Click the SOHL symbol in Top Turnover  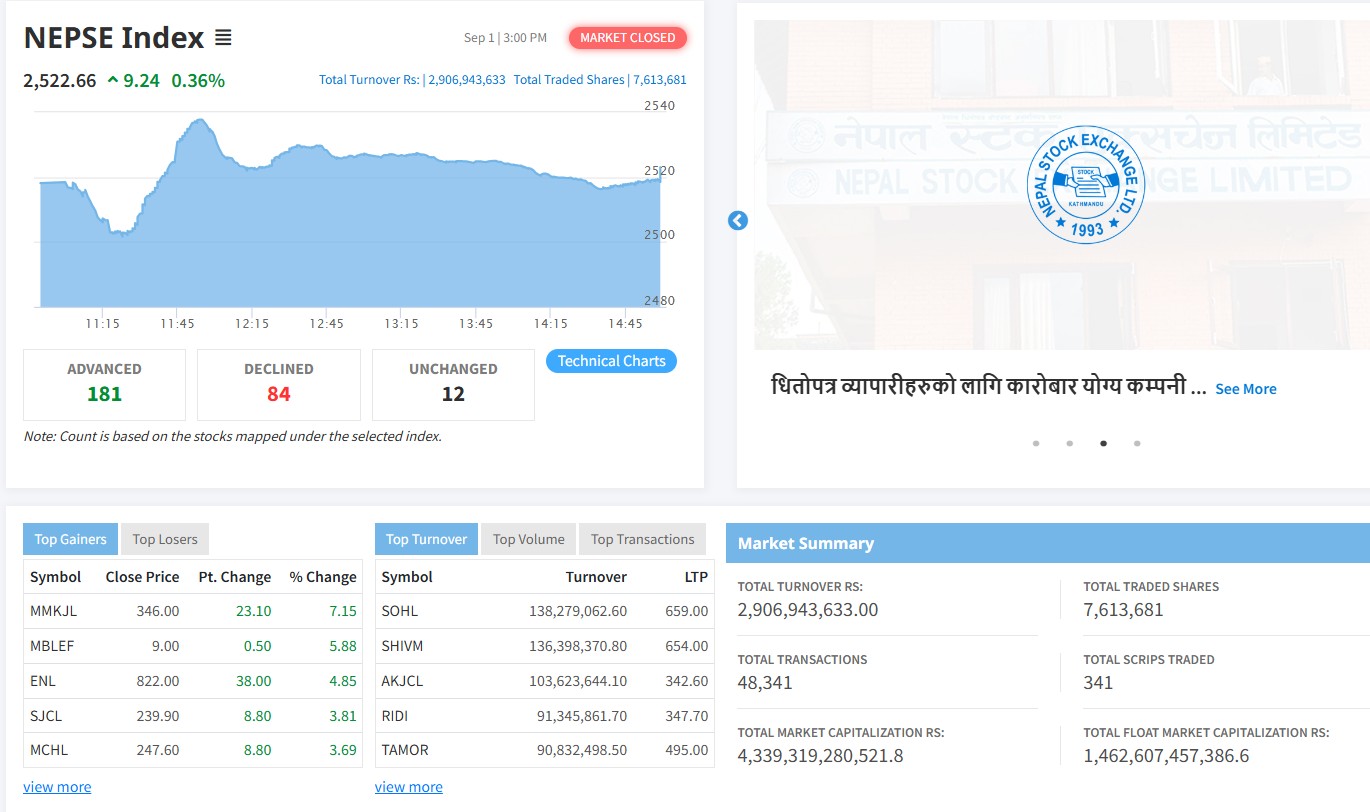(400, 611)
